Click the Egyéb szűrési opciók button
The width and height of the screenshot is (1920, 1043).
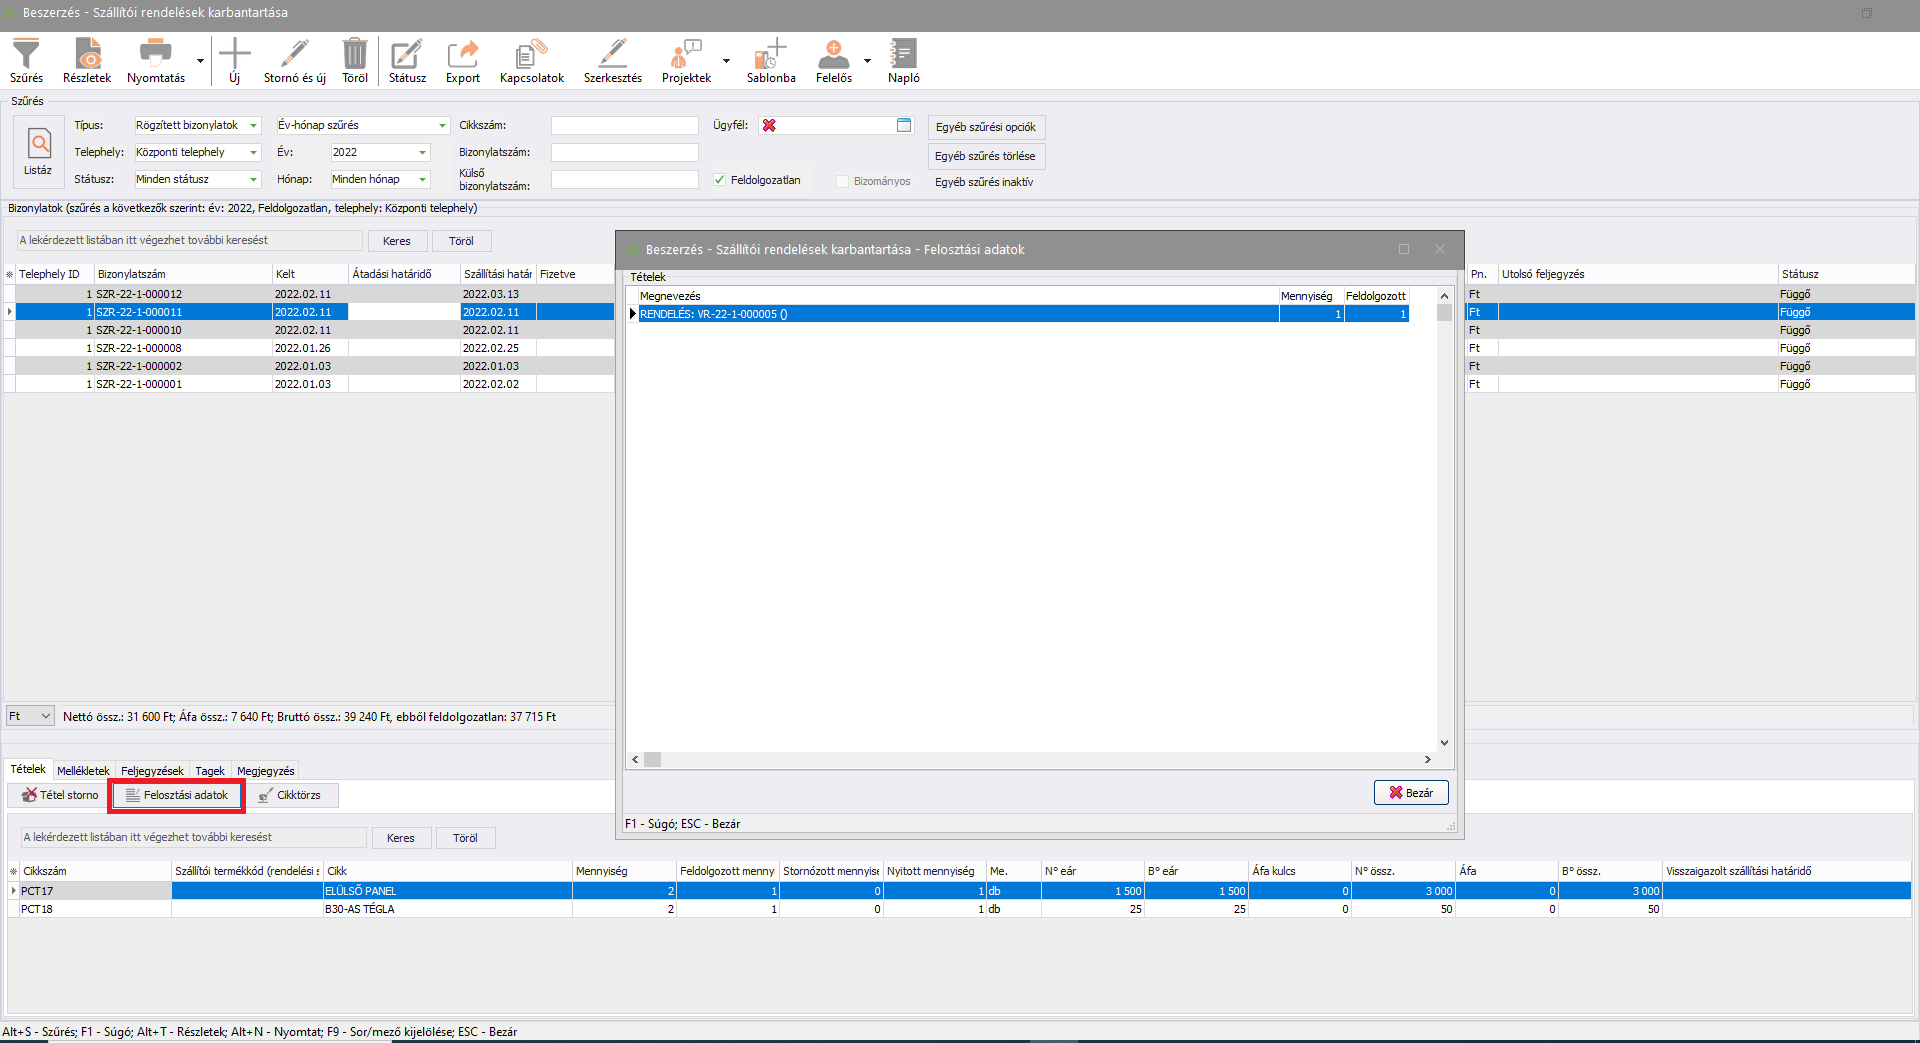pyautogui.click(x=985, y=127)
